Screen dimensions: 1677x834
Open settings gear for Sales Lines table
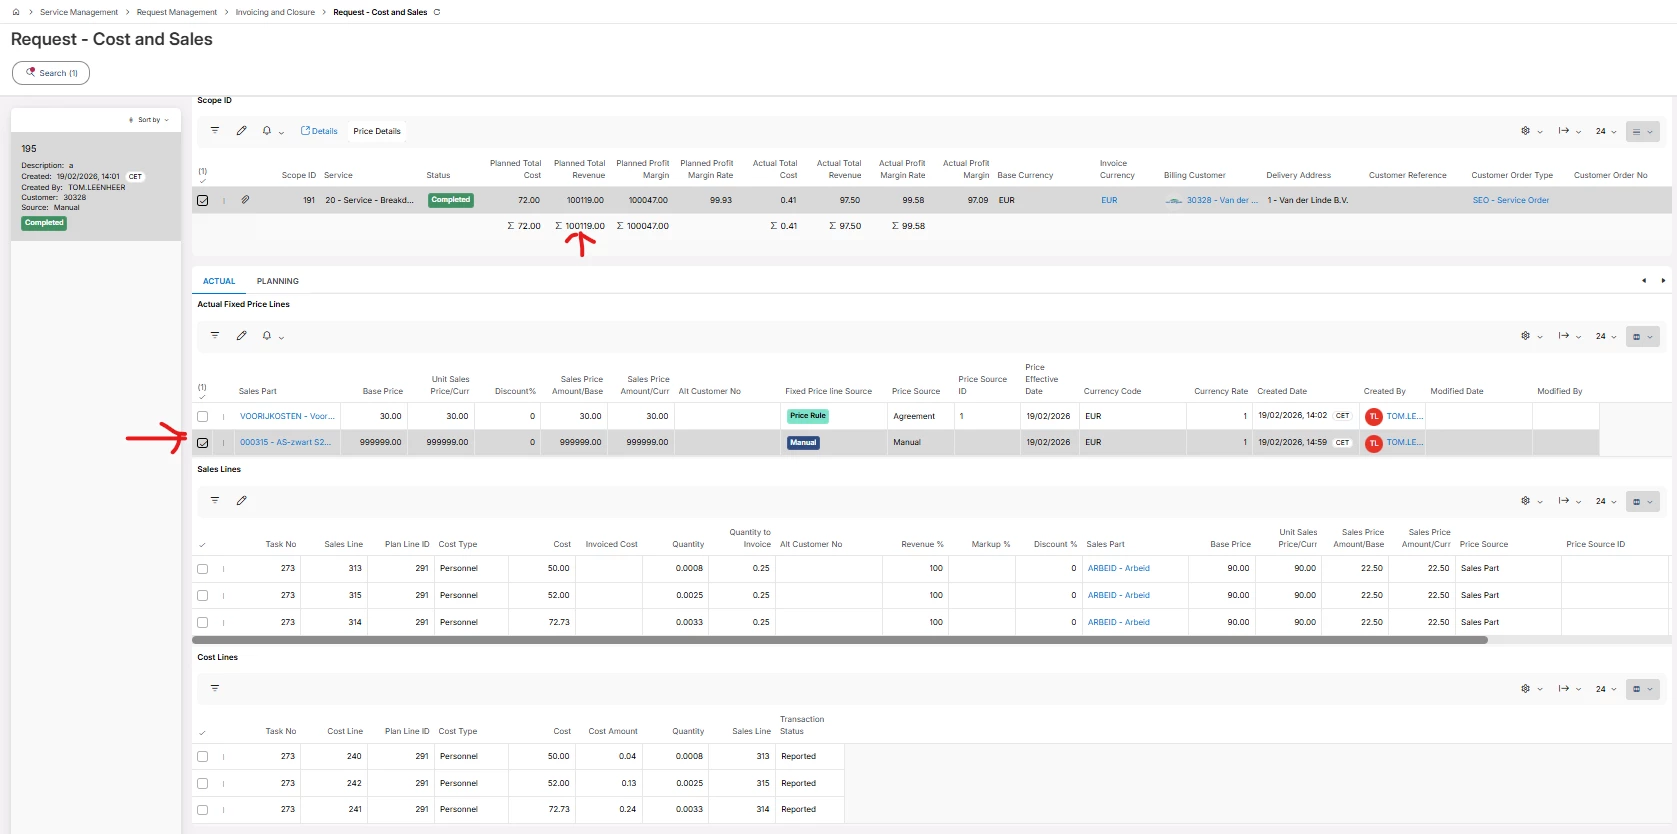pos(1525,501)
